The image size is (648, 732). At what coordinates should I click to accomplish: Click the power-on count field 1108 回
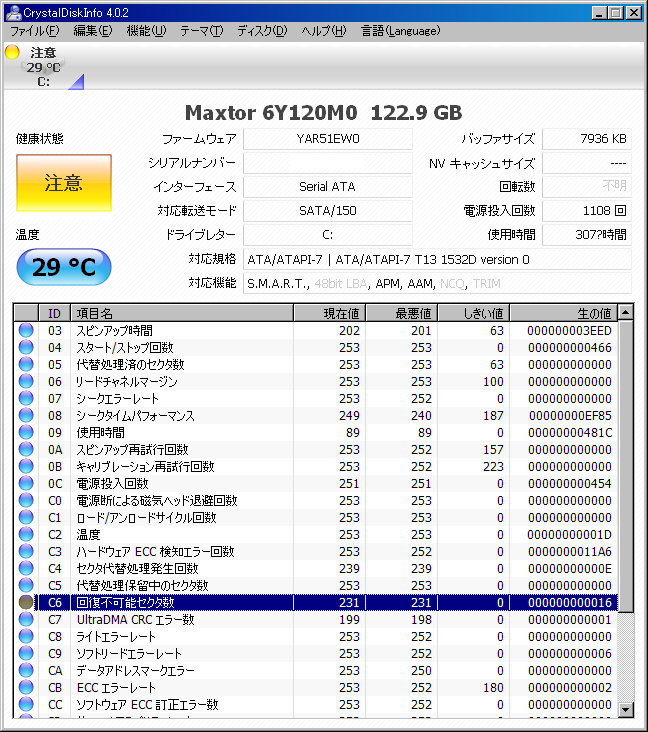[x=587, y=211]
